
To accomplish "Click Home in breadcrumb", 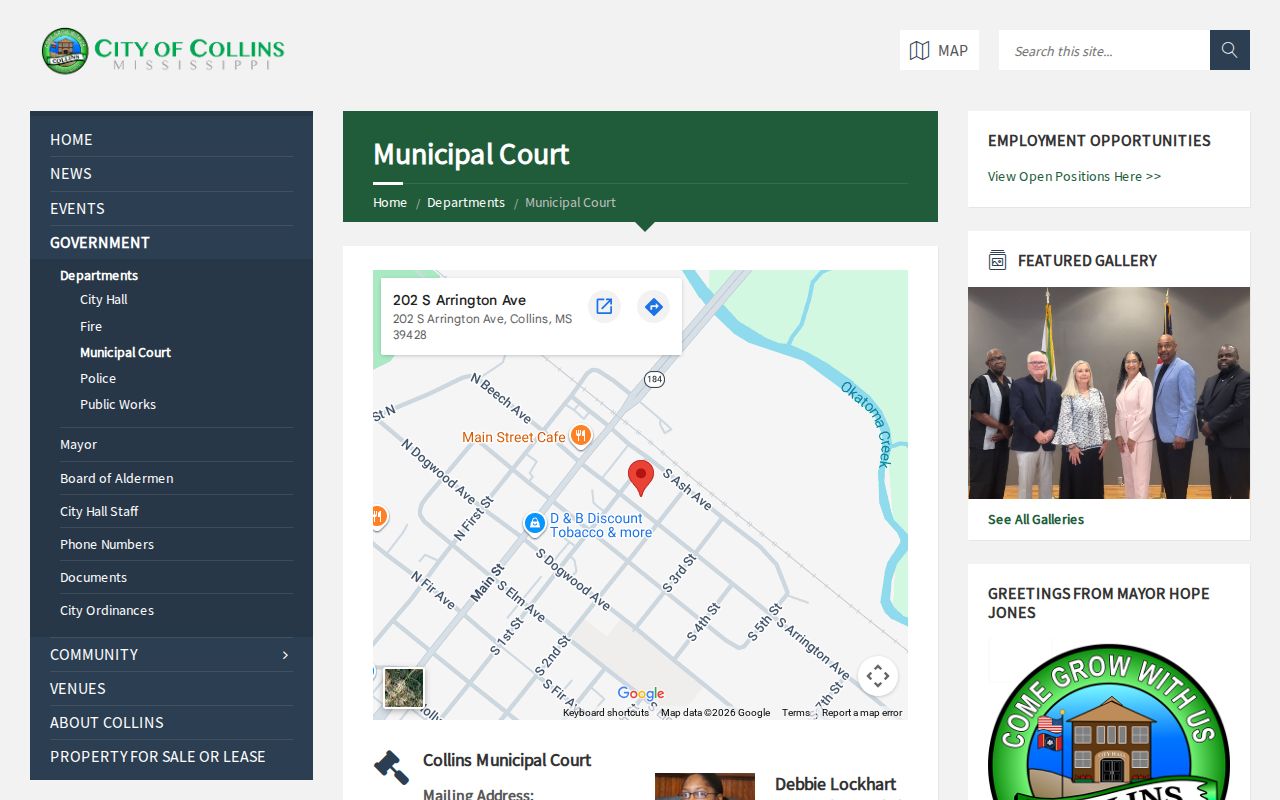I will pyautogui.click(x=390, y=202).
